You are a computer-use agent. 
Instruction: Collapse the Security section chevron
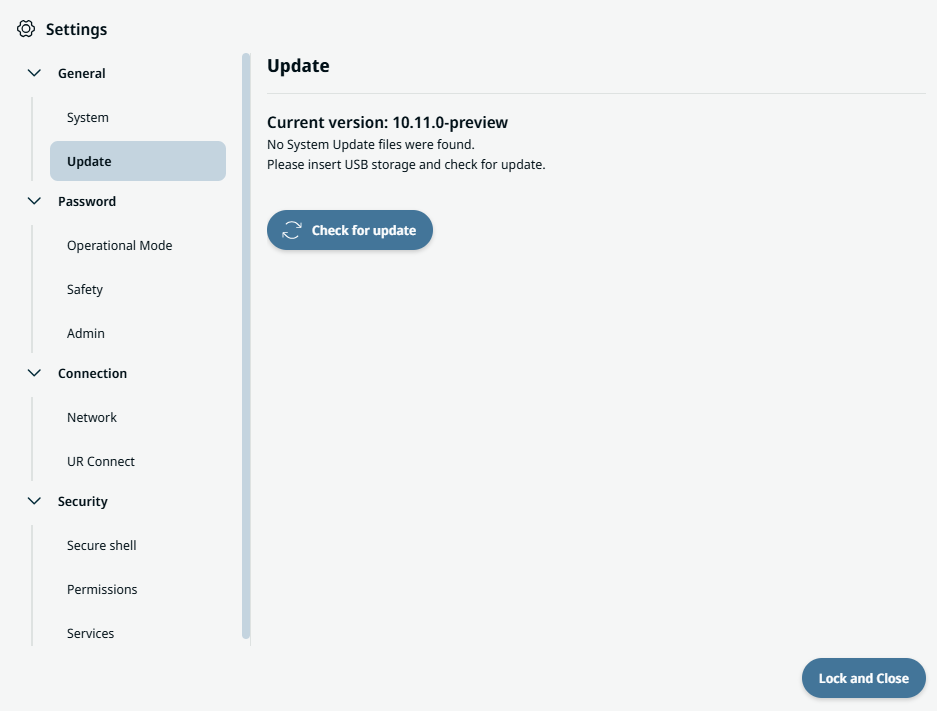(35, 501)
